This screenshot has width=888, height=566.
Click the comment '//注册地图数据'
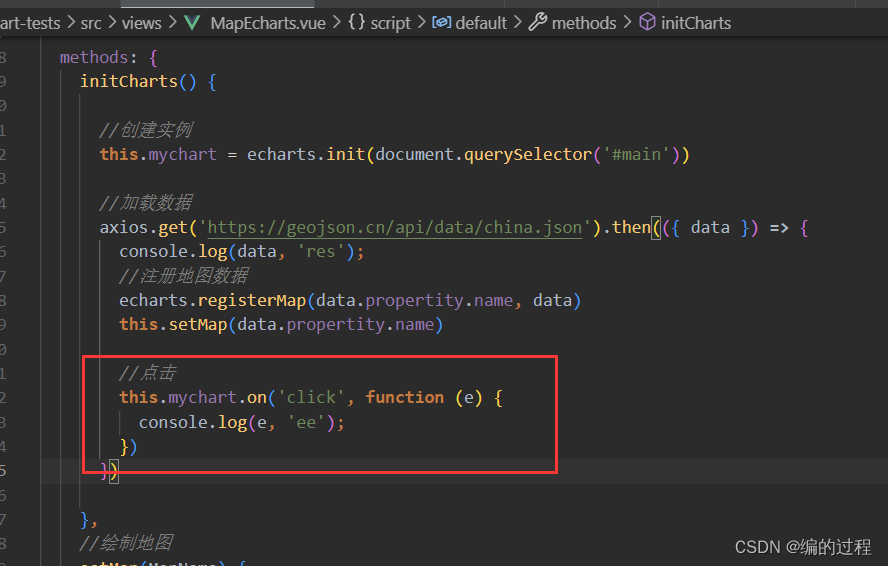(x=183, y=276)
